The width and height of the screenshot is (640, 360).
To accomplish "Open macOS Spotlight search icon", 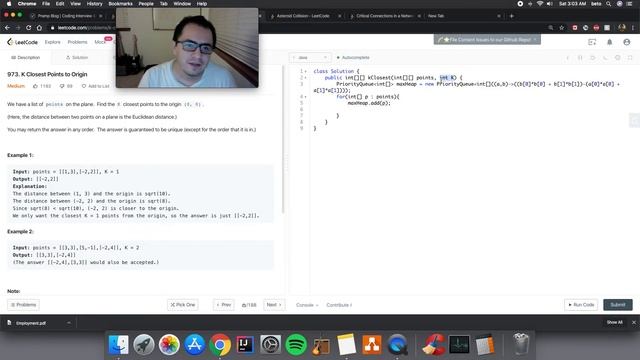I will 609,4.
